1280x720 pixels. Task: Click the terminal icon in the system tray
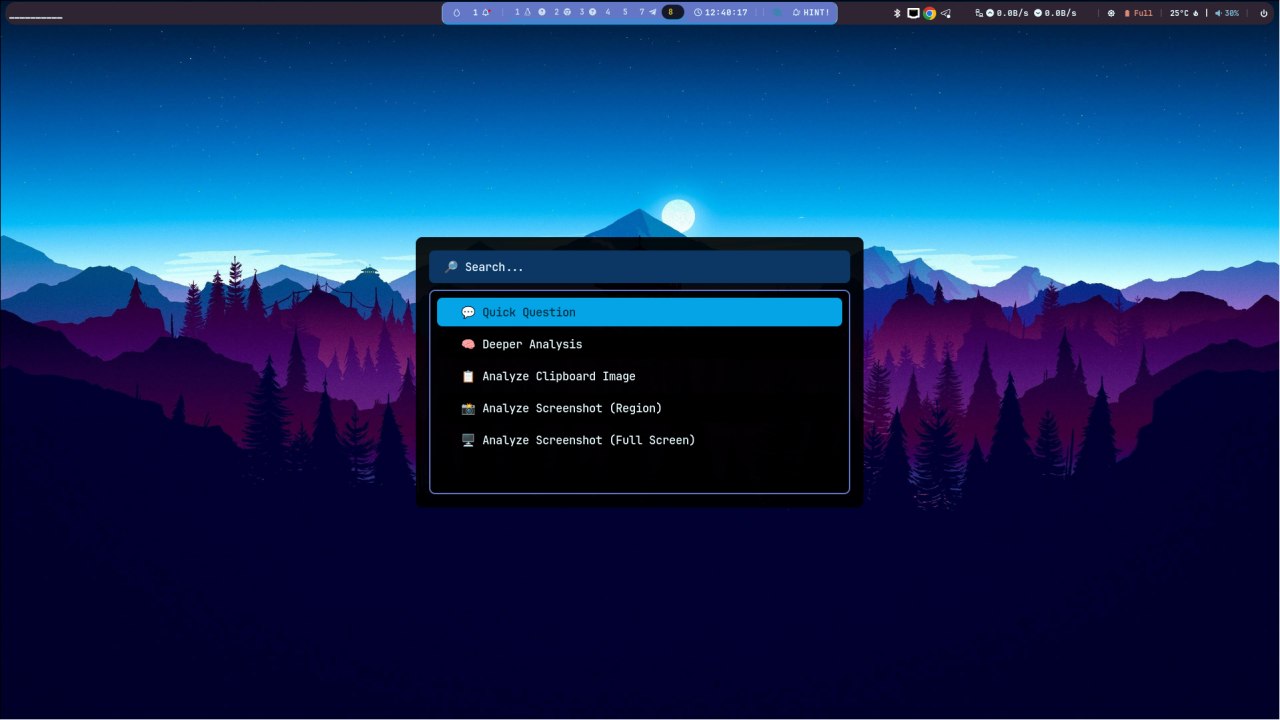point(913,13)
